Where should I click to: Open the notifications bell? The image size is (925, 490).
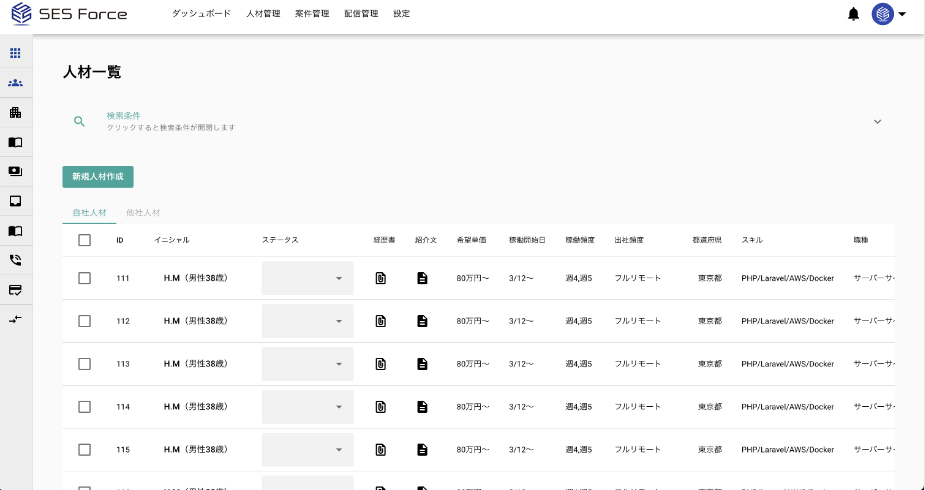853,14
